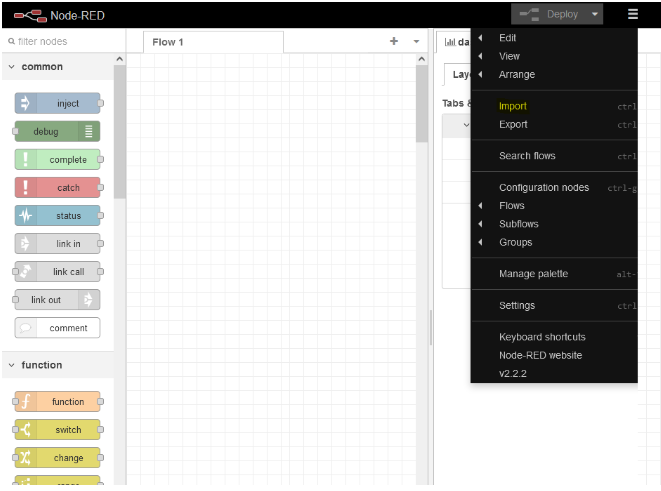
Task: Click the Deploy button
Action: pos(549,14)
